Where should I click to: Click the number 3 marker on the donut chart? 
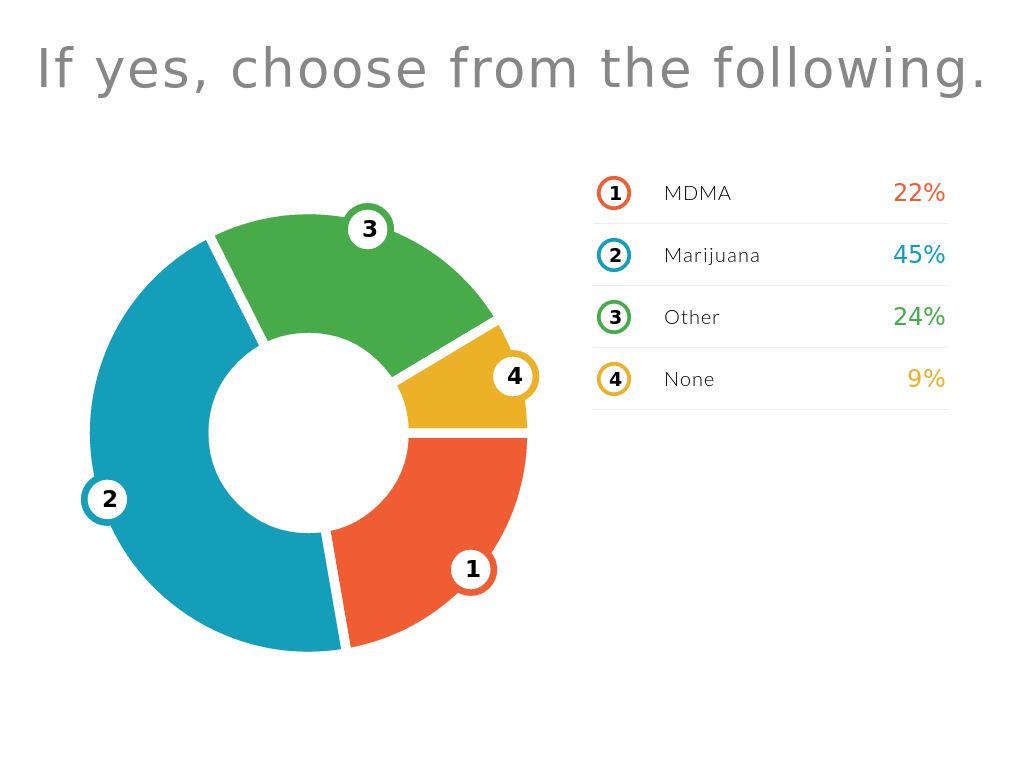(369, 229)
